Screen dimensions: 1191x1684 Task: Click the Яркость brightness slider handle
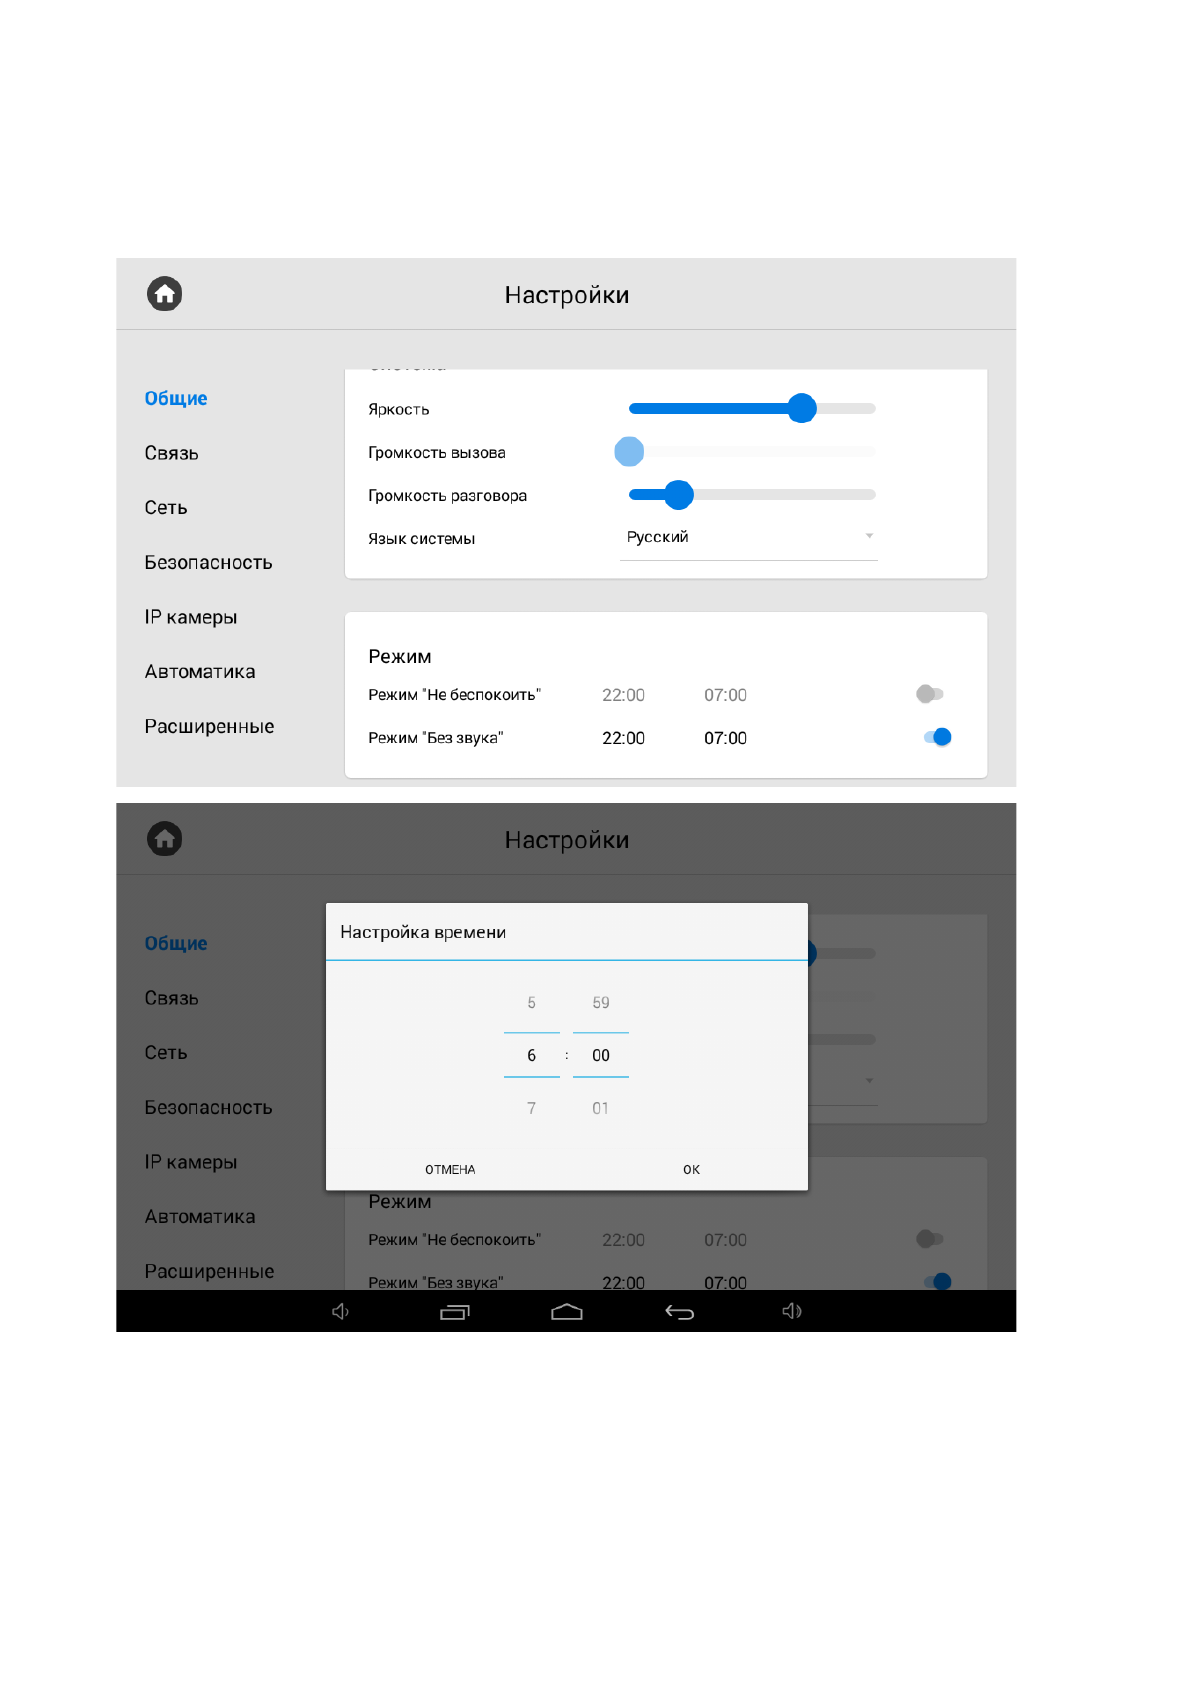click(x=801, y=408)
